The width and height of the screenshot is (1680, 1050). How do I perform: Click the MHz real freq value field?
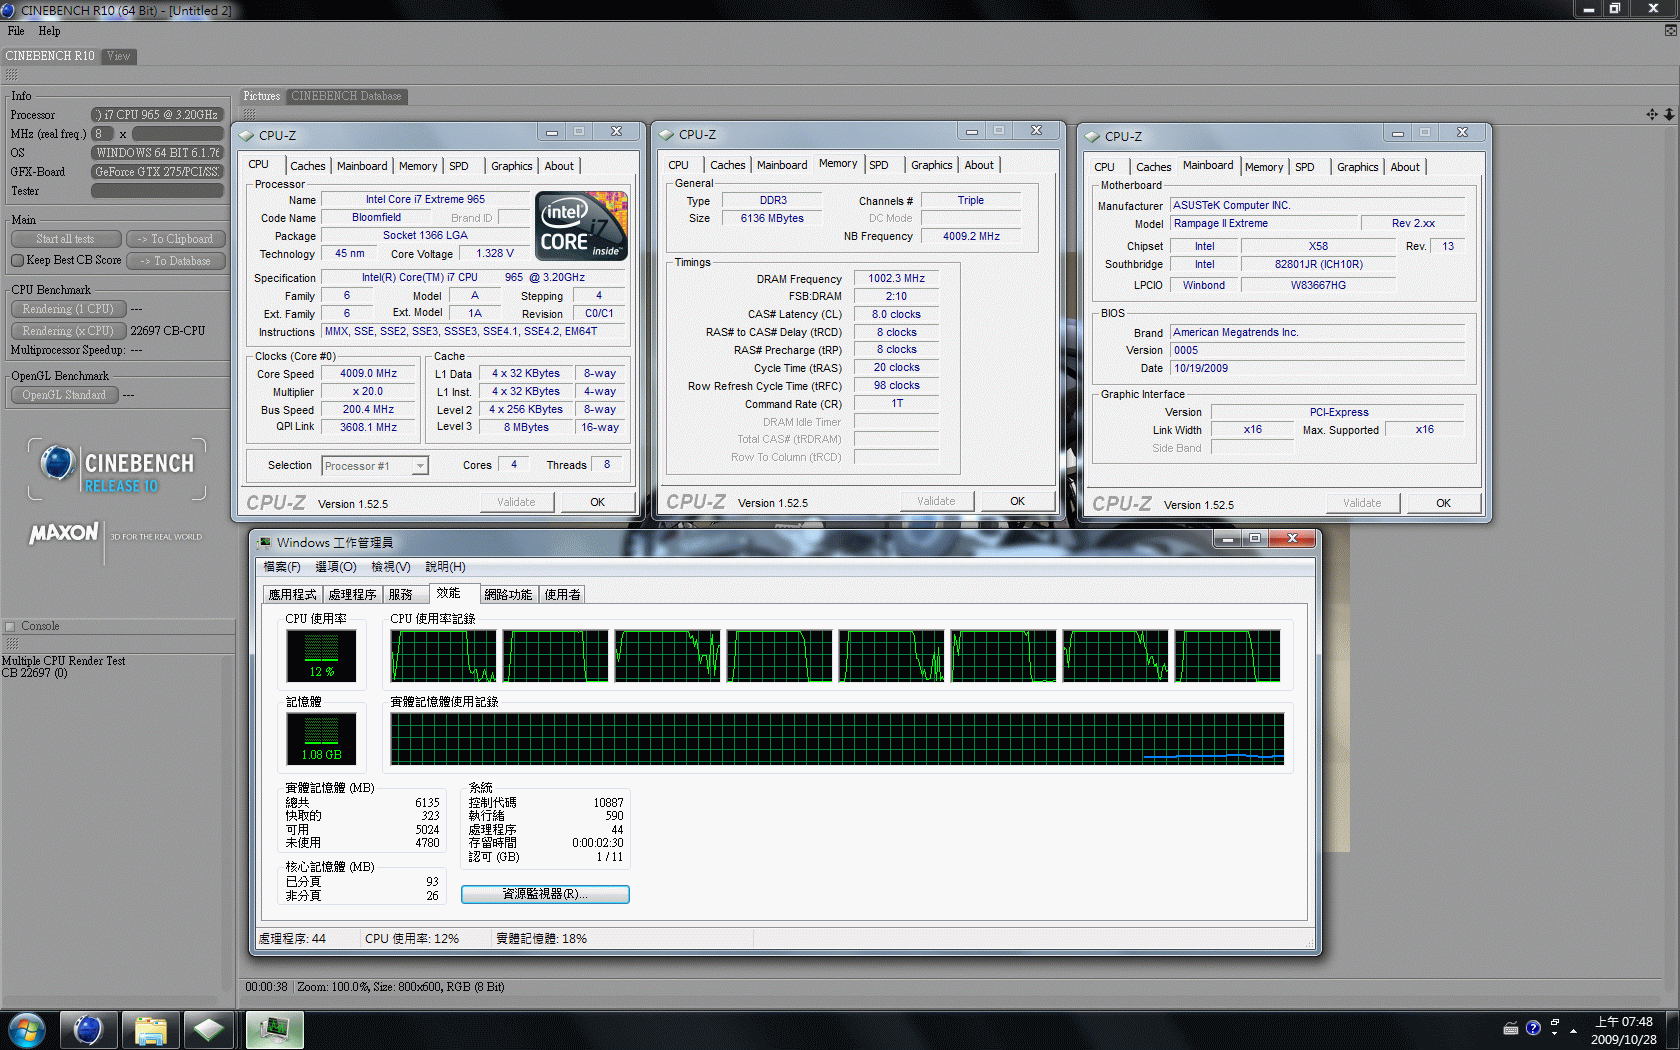(178, 134)
